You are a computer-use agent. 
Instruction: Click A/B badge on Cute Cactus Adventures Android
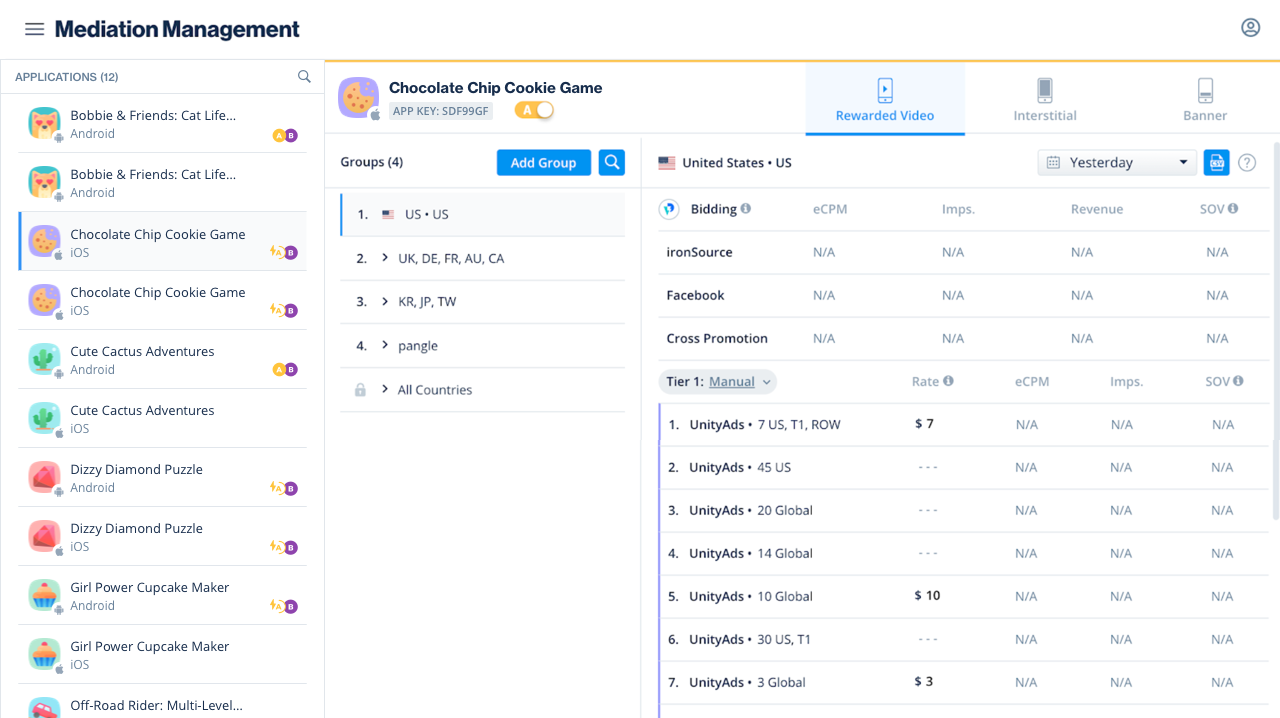(x=285, y=370)
